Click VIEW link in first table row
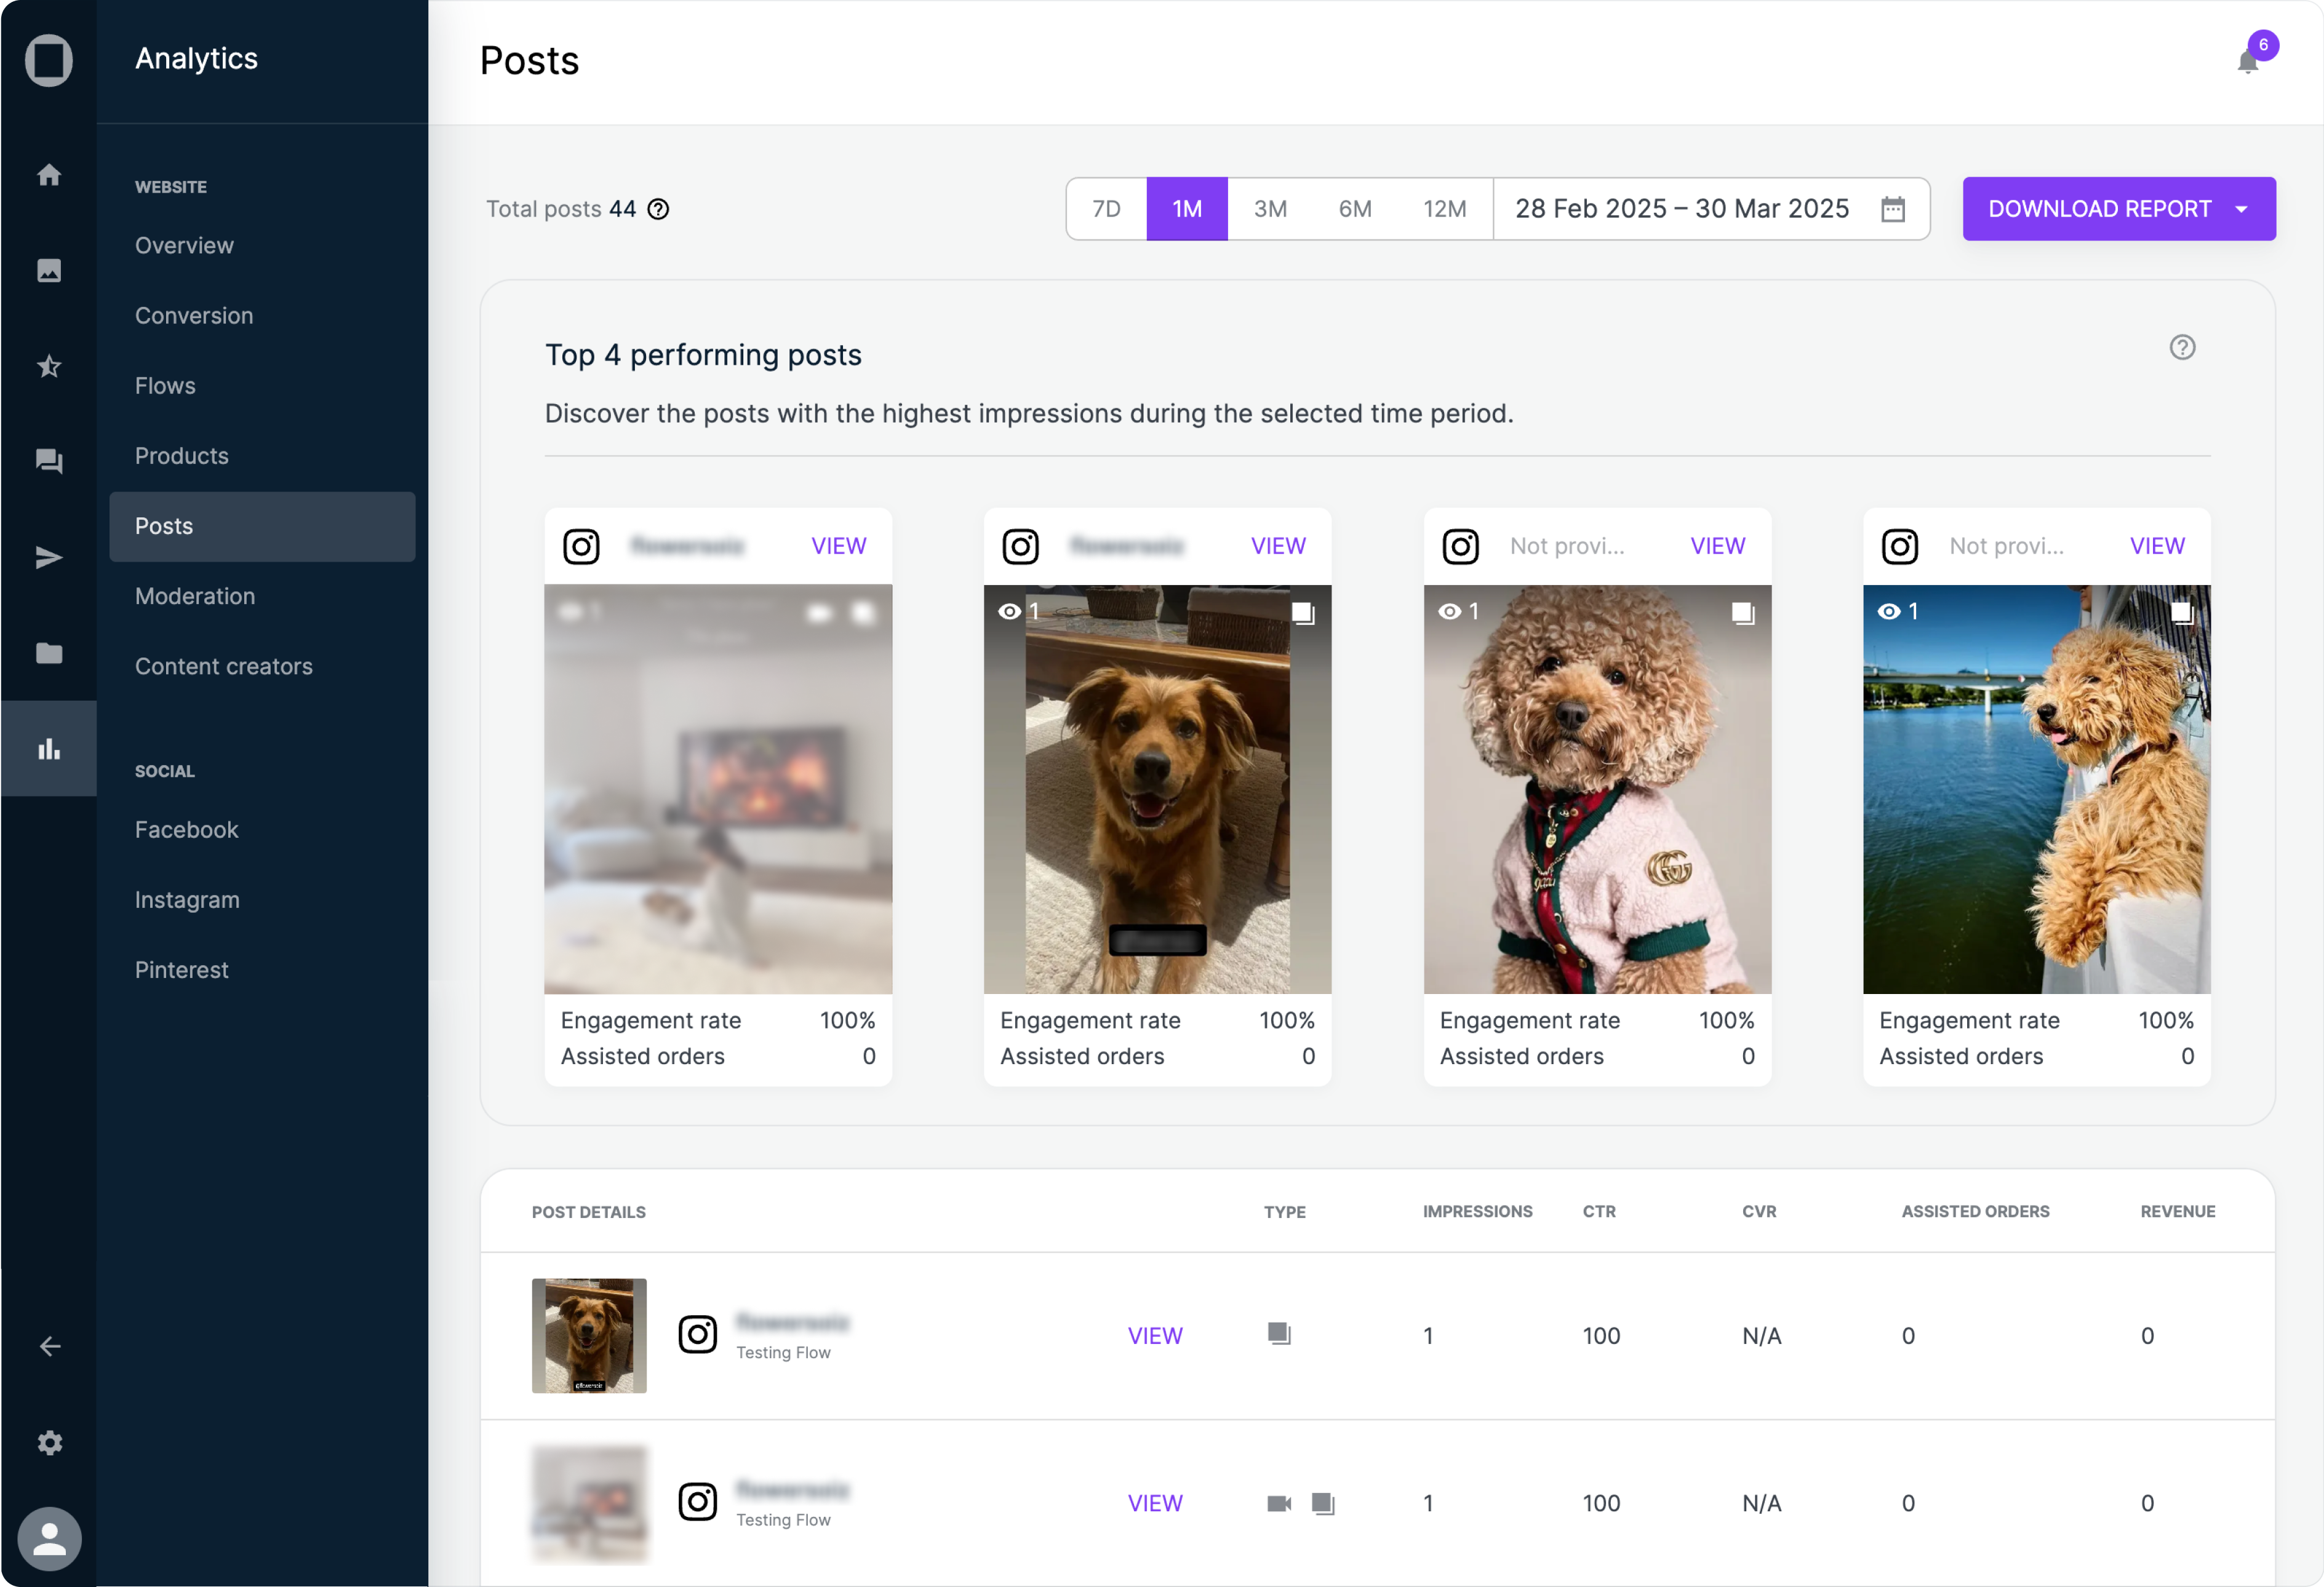The height and width of the screenshot is (1587, 2324). [x=1155, y=1335]
